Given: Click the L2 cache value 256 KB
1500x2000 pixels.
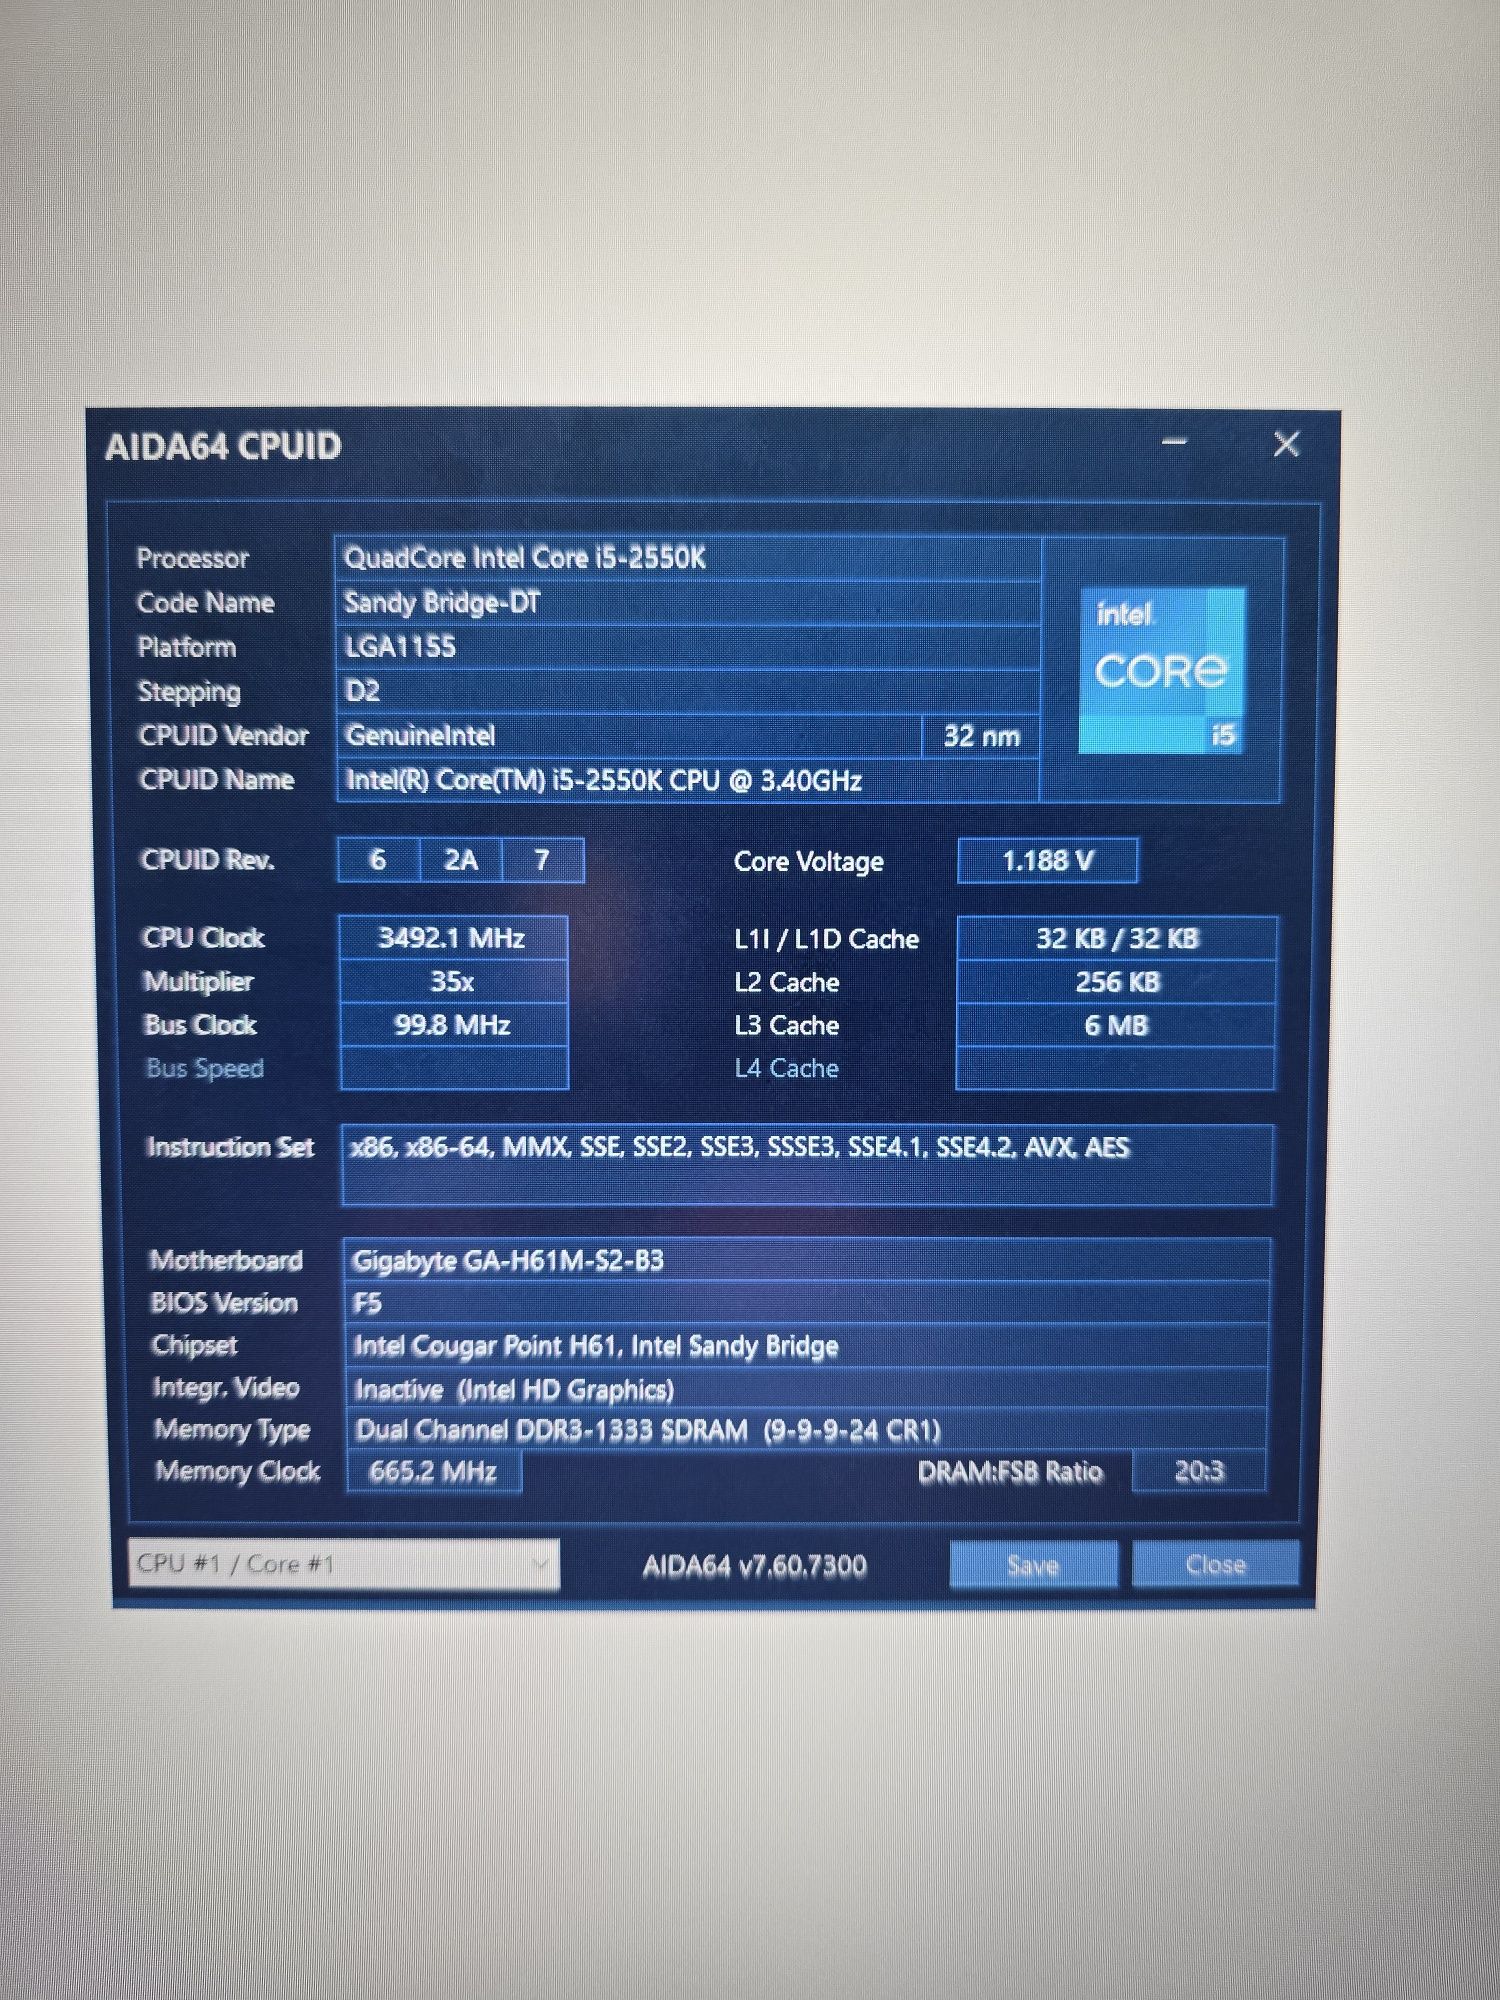Looking at the screenshot, I should [1116, 982].
